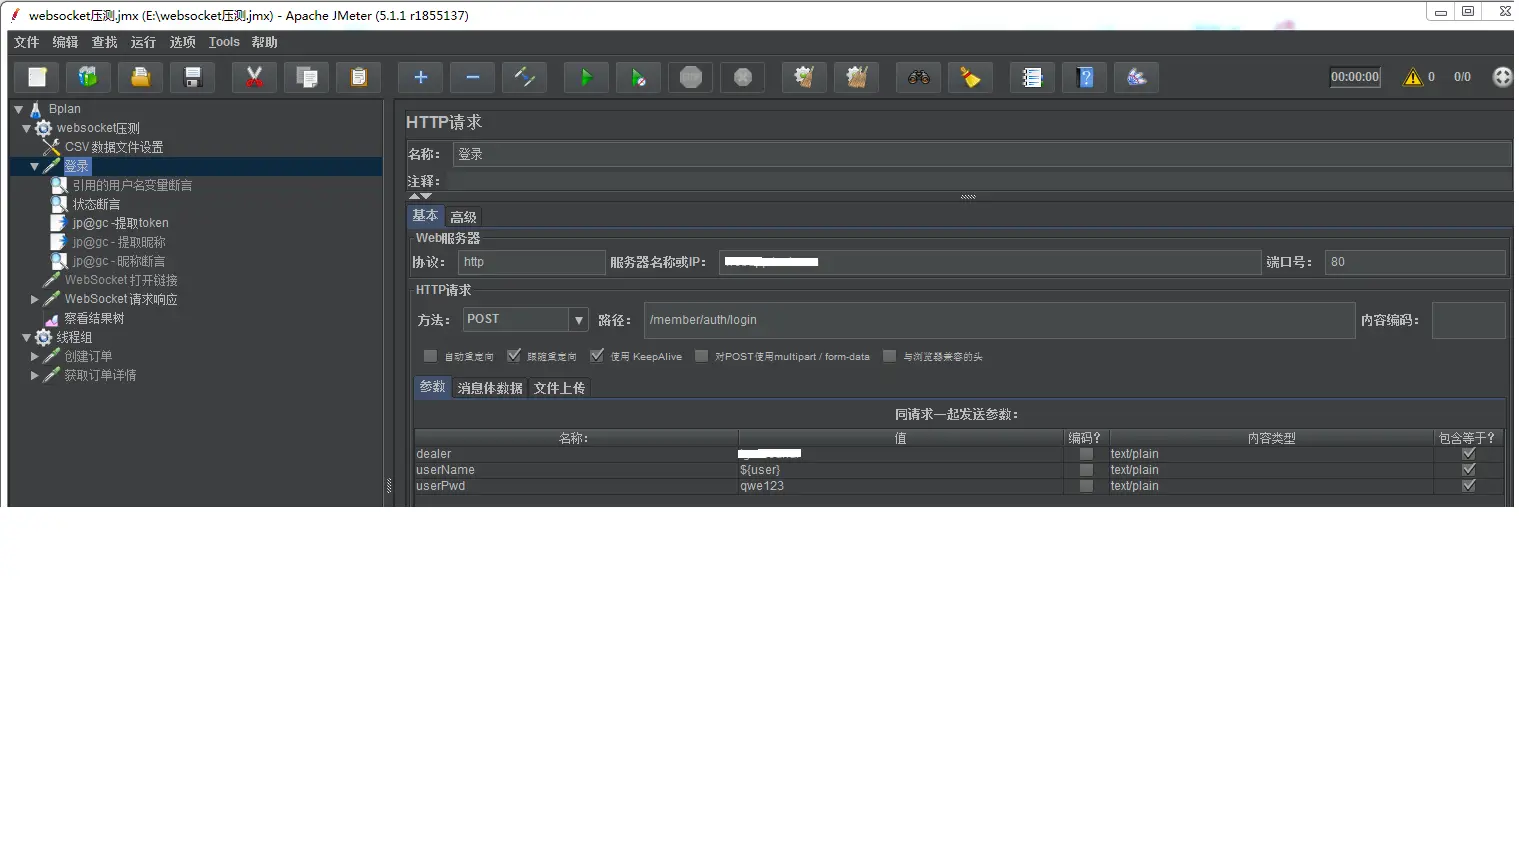Uncheck the 跟随重定向 checkbox
The width and height of the screenshot is (1519, 847).
coord(513,356)
